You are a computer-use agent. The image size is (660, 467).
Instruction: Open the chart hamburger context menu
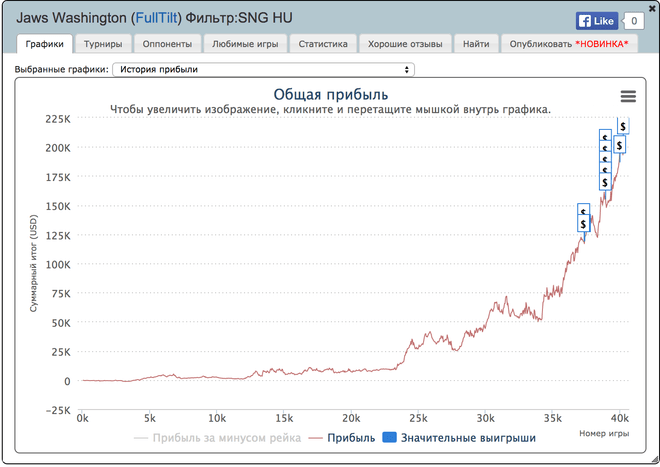pos(628,96)
